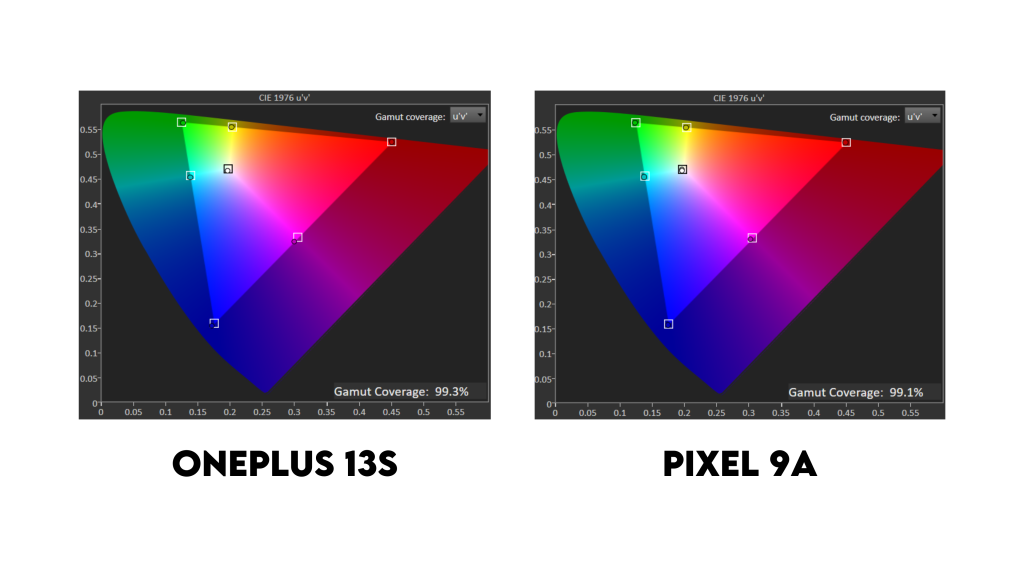Click the red primary target square in left chart
Viewport: 1024px width, 576px height.
pos(391,142)
